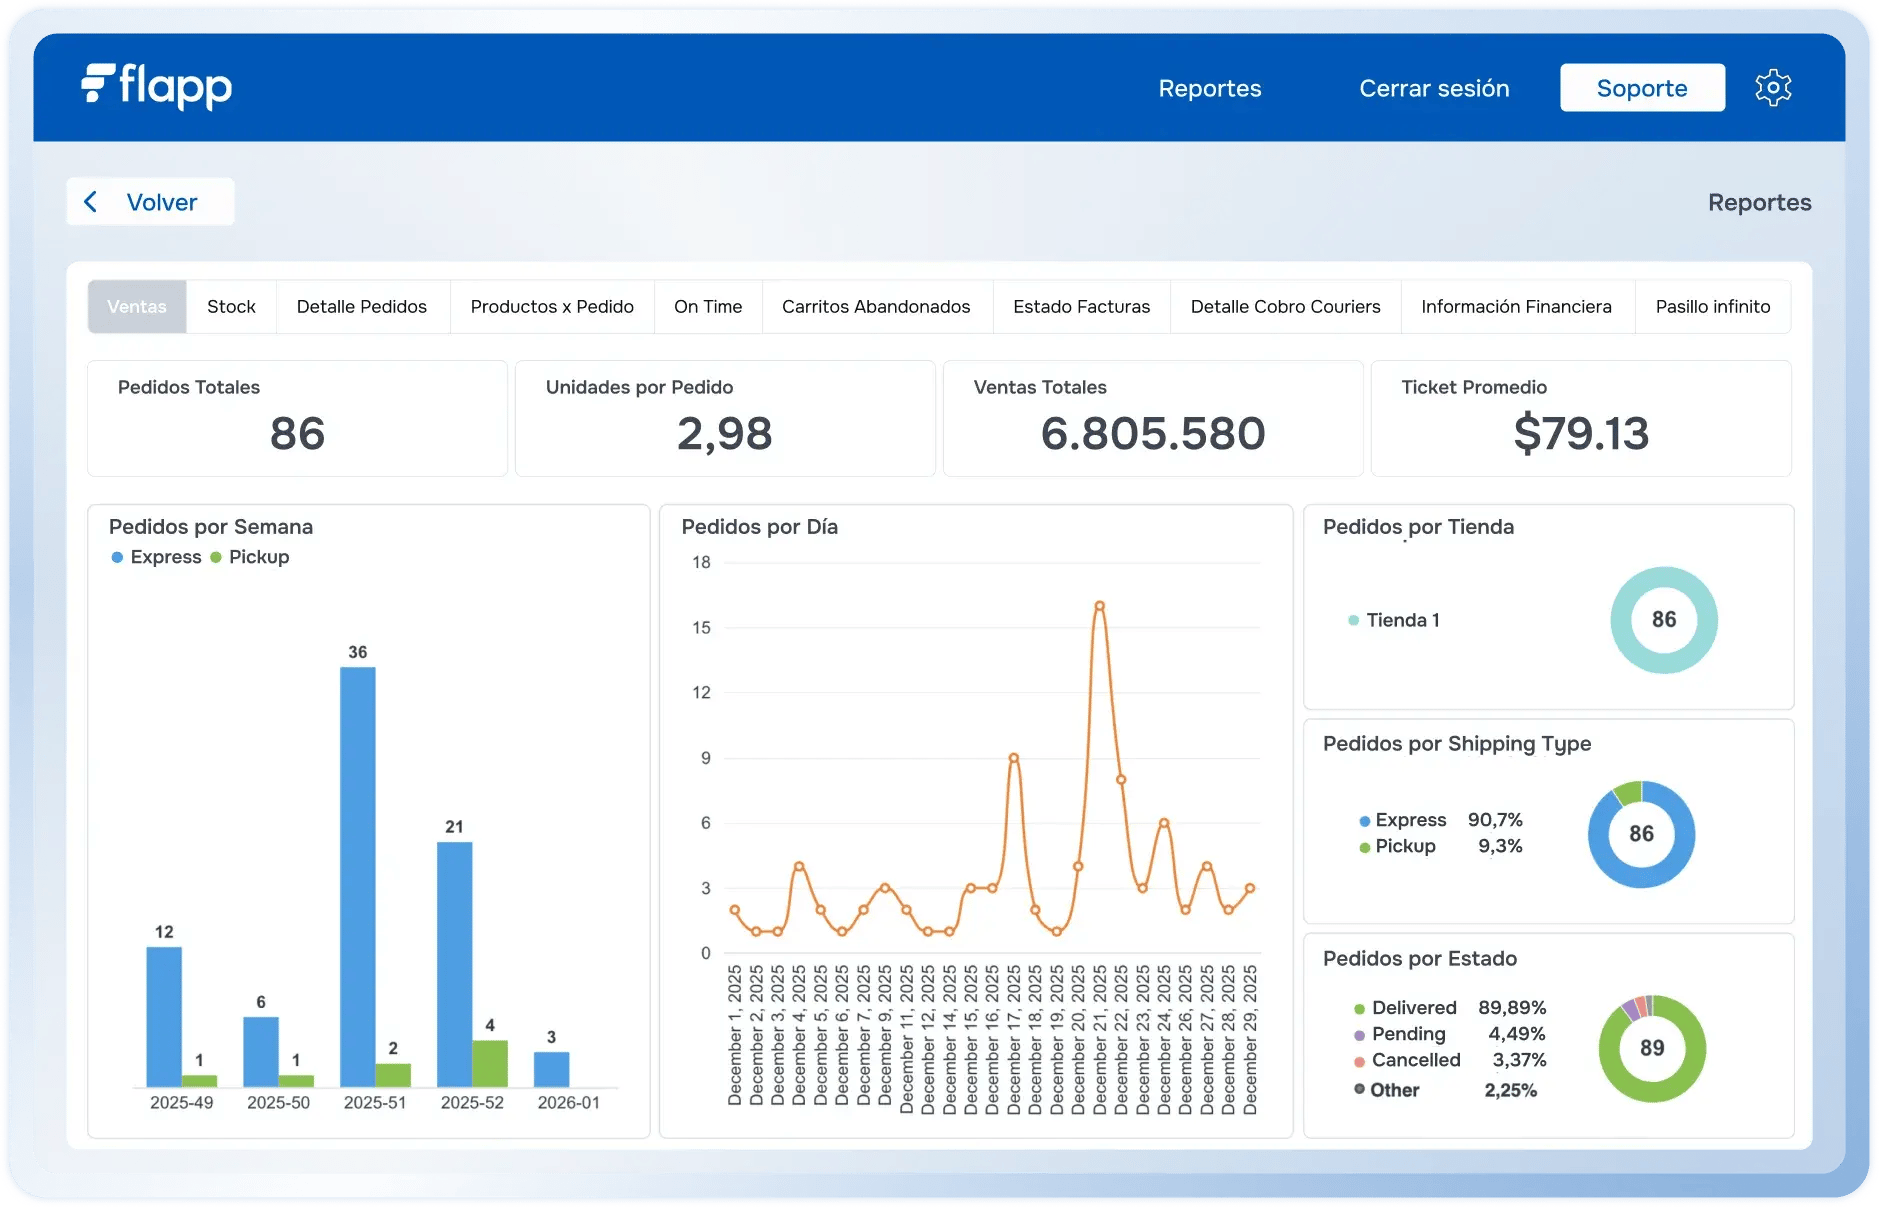Click the peak data point on December 22
1880x1208 pixels.
click(x=1099, y=606)
